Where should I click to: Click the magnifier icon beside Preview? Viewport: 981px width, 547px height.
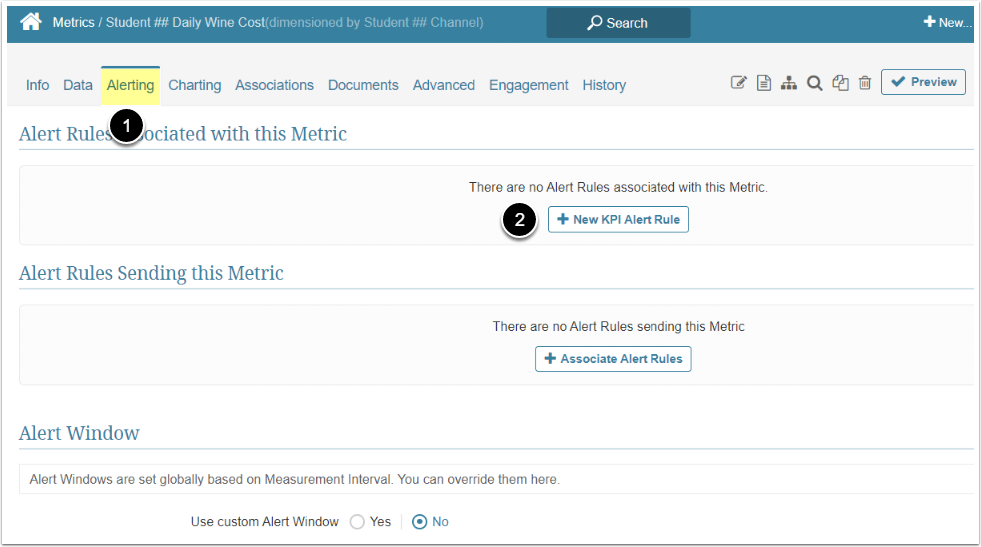(815, 83)
